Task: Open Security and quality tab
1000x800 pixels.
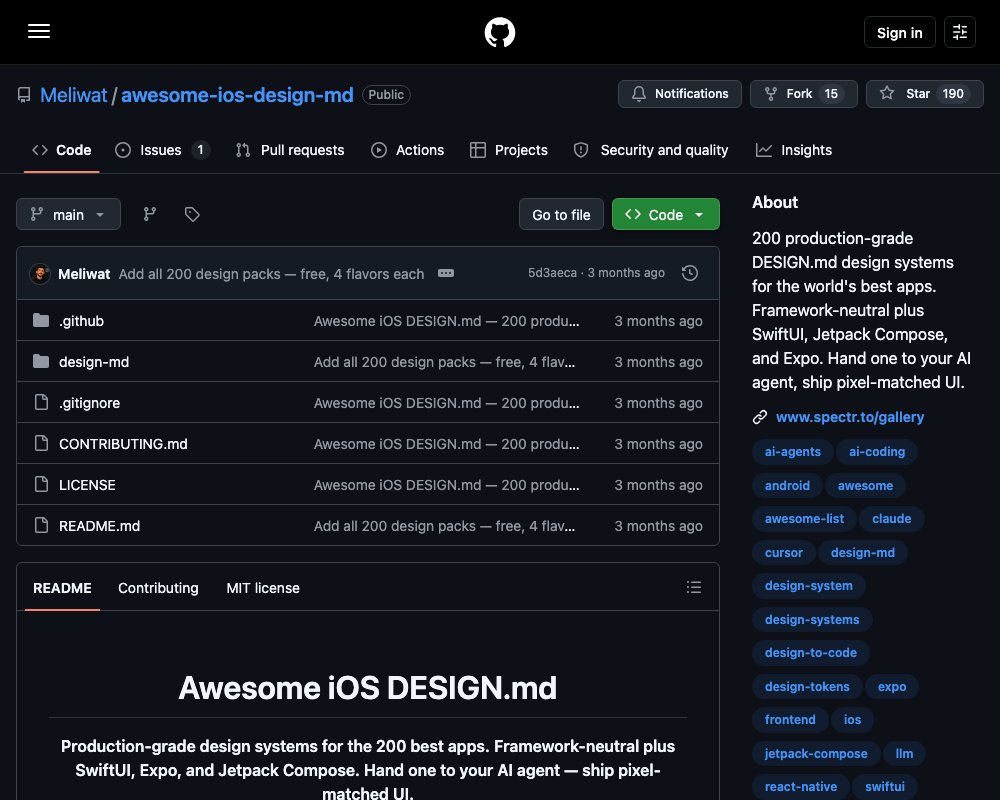Action: (651, 150)
